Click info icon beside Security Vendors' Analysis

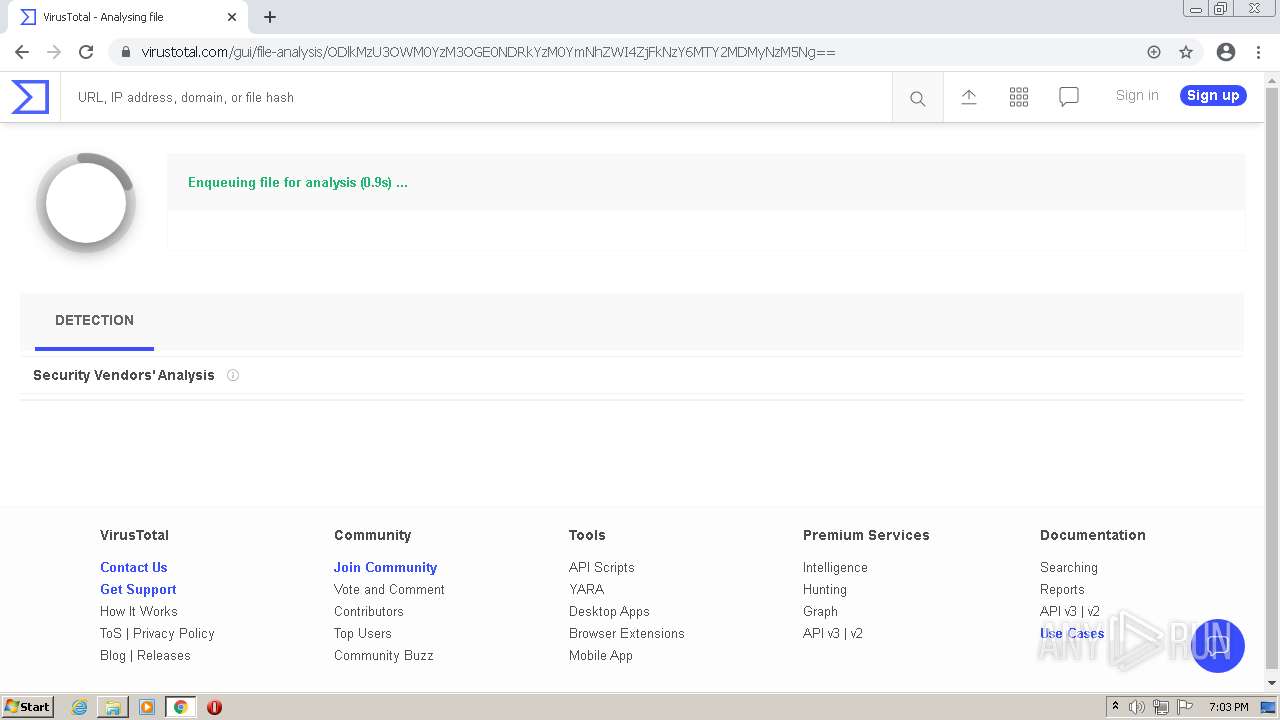(233, 375)
